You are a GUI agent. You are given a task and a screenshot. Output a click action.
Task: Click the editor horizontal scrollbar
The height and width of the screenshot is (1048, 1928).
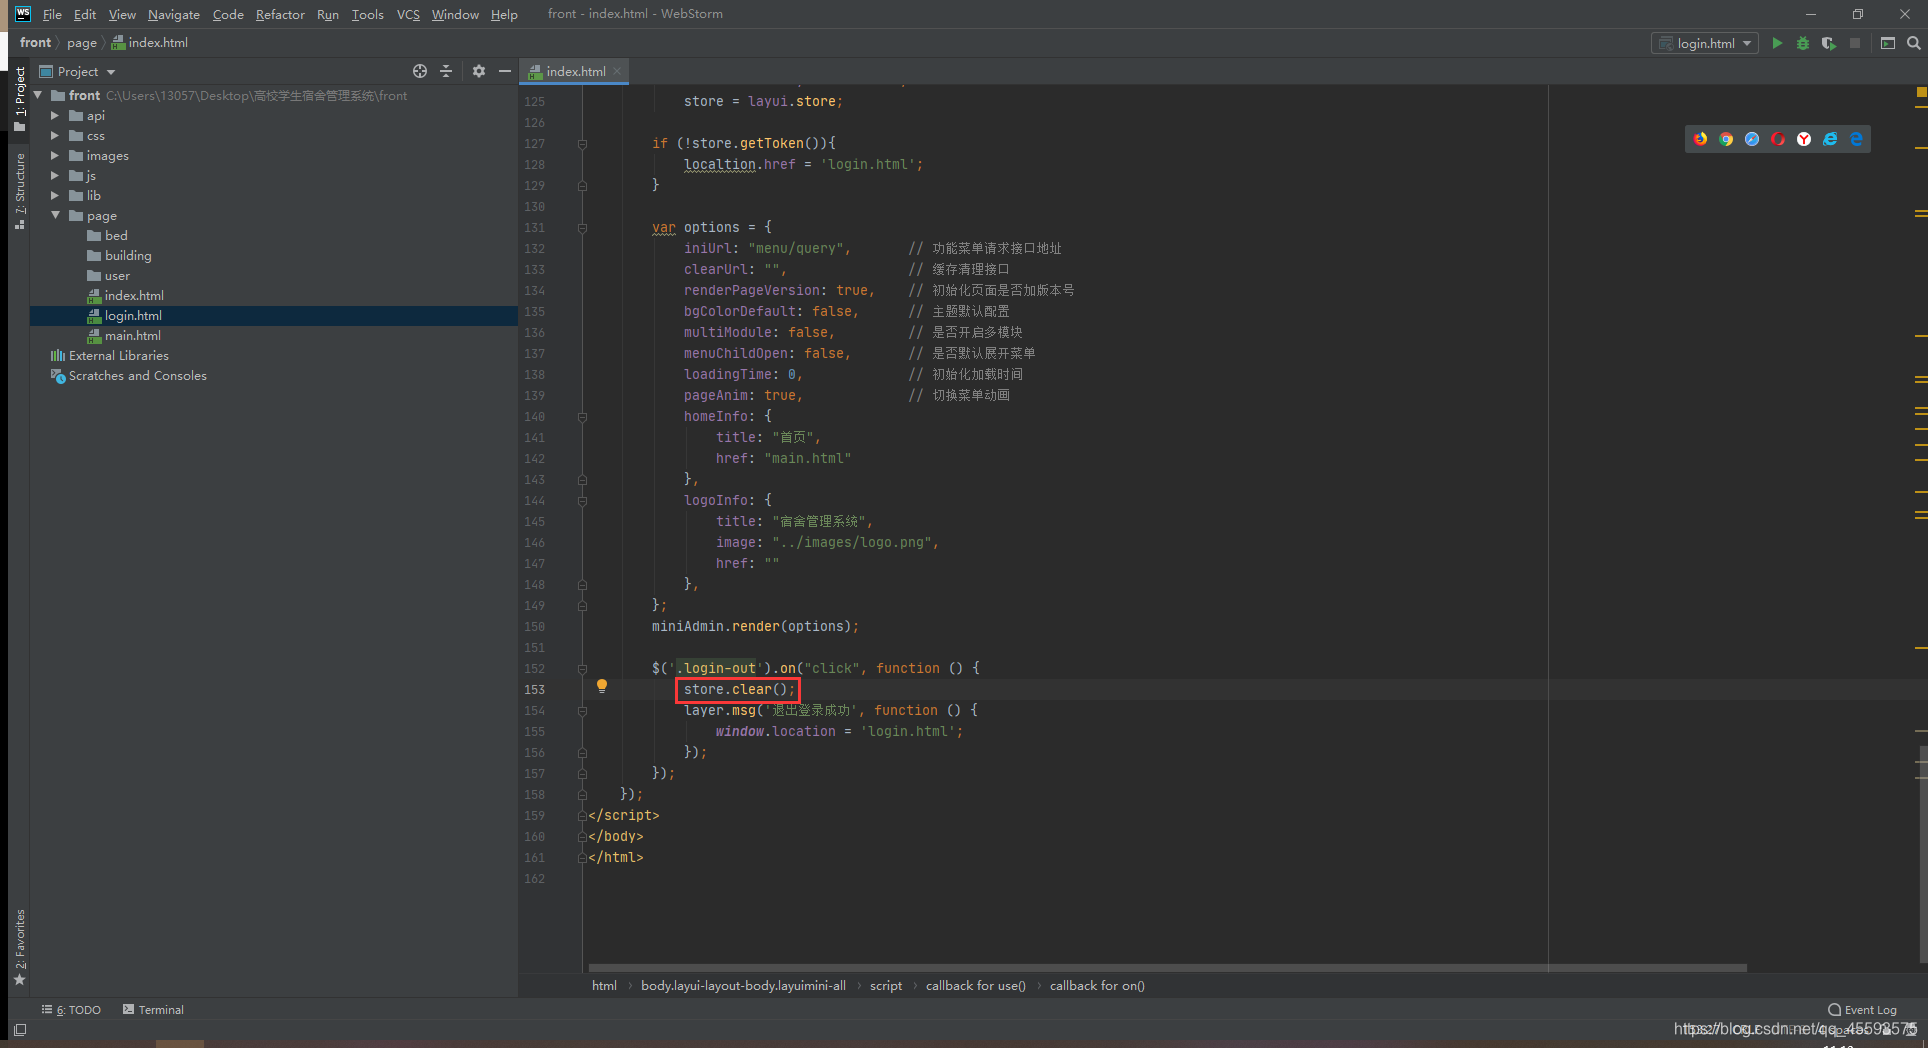coord(1167,967)
